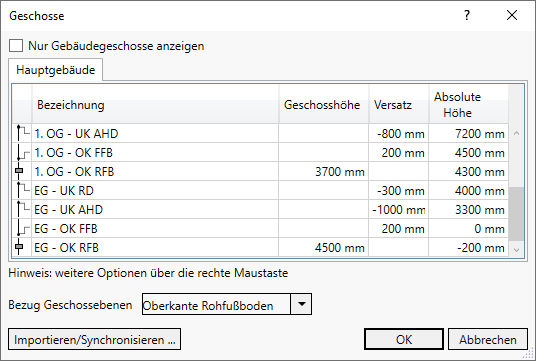536x361 pixels.
Task: Click the absolute height '4300 mm'
Action: click(468, 172)
